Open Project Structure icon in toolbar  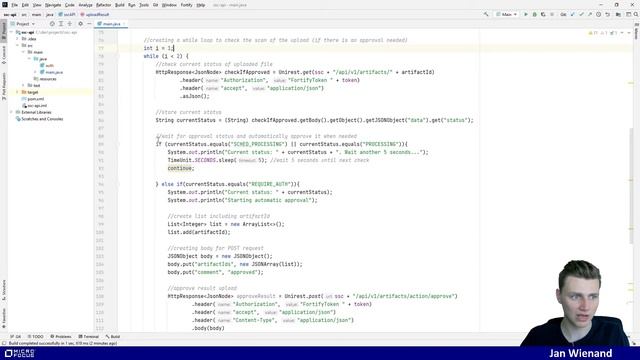[618, 14]
